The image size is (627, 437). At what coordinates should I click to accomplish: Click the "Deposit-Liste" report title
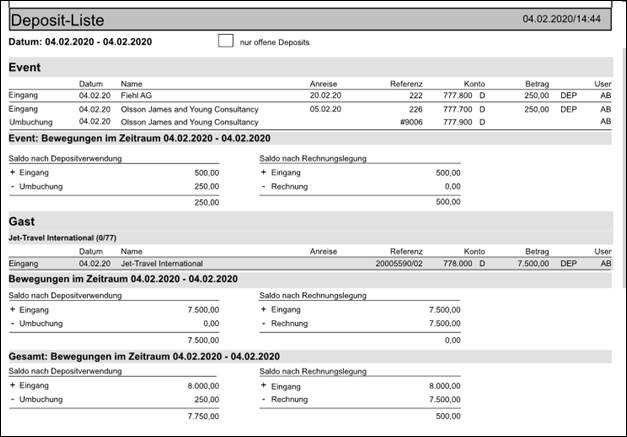62,20
